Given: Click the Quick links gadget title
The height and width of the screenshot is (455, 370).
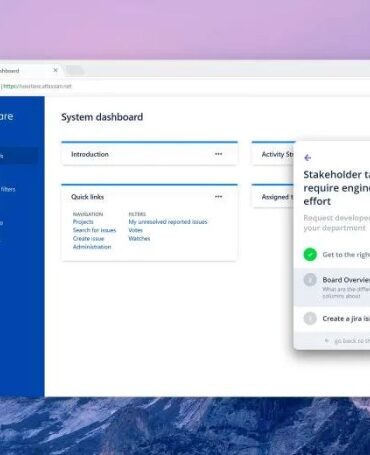Looking at the screenshot, I should (87, 197).
